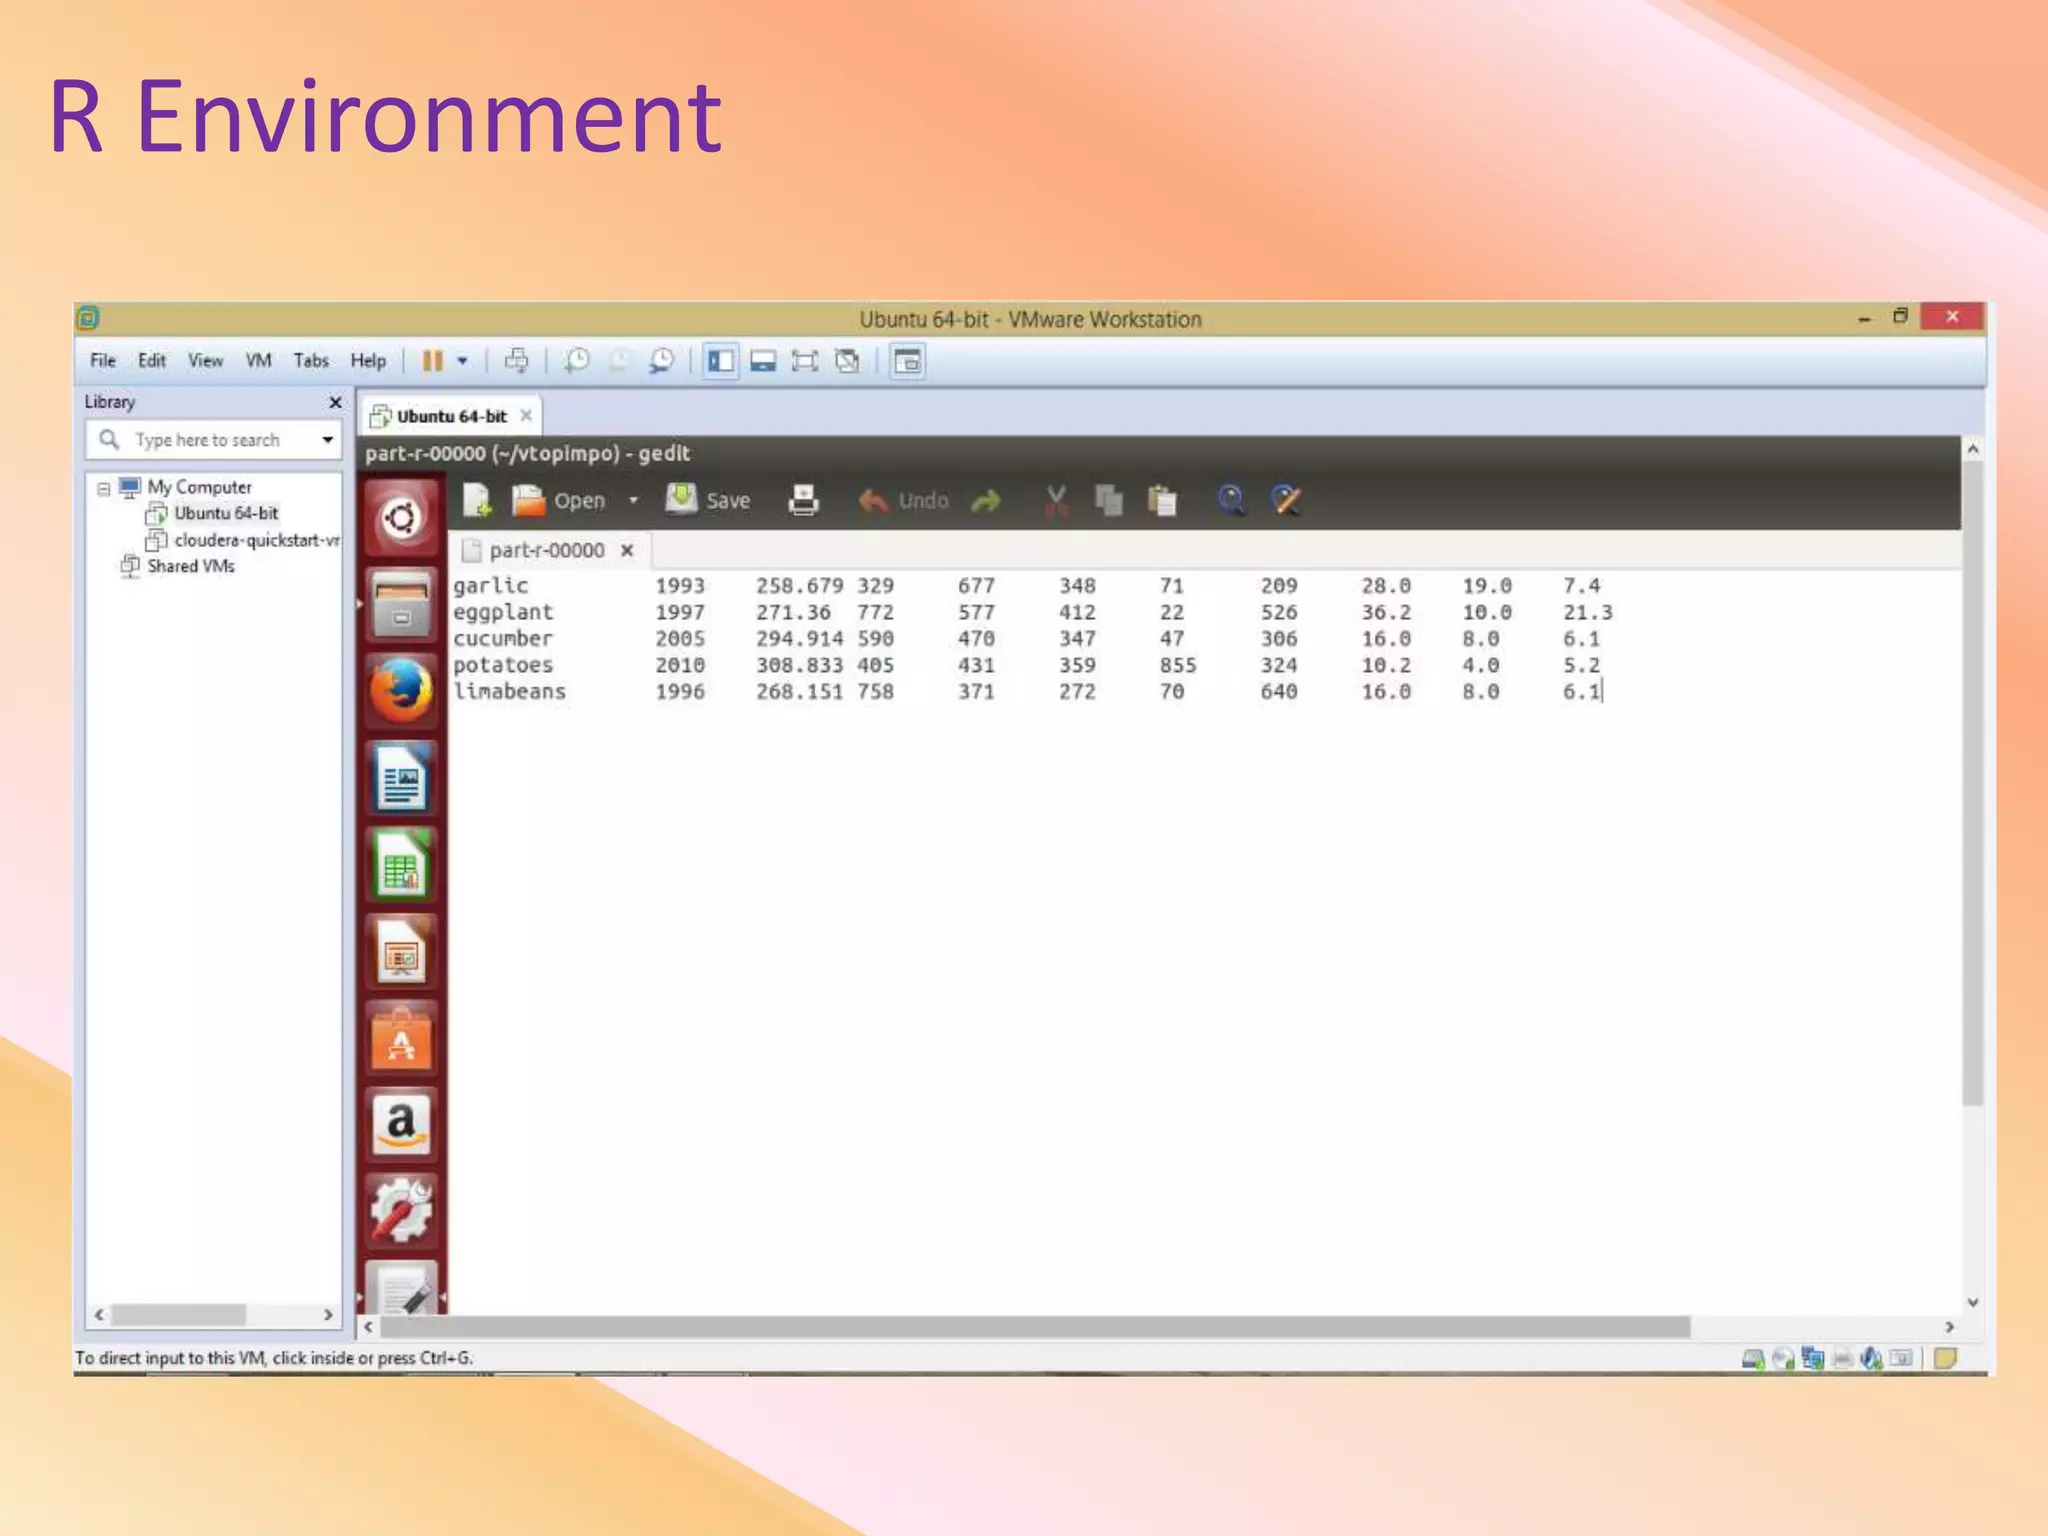The image size is (2048, 1536).
Task: Click the gedit horizontal scrollbar
Action: (x=1035, y=1327)
